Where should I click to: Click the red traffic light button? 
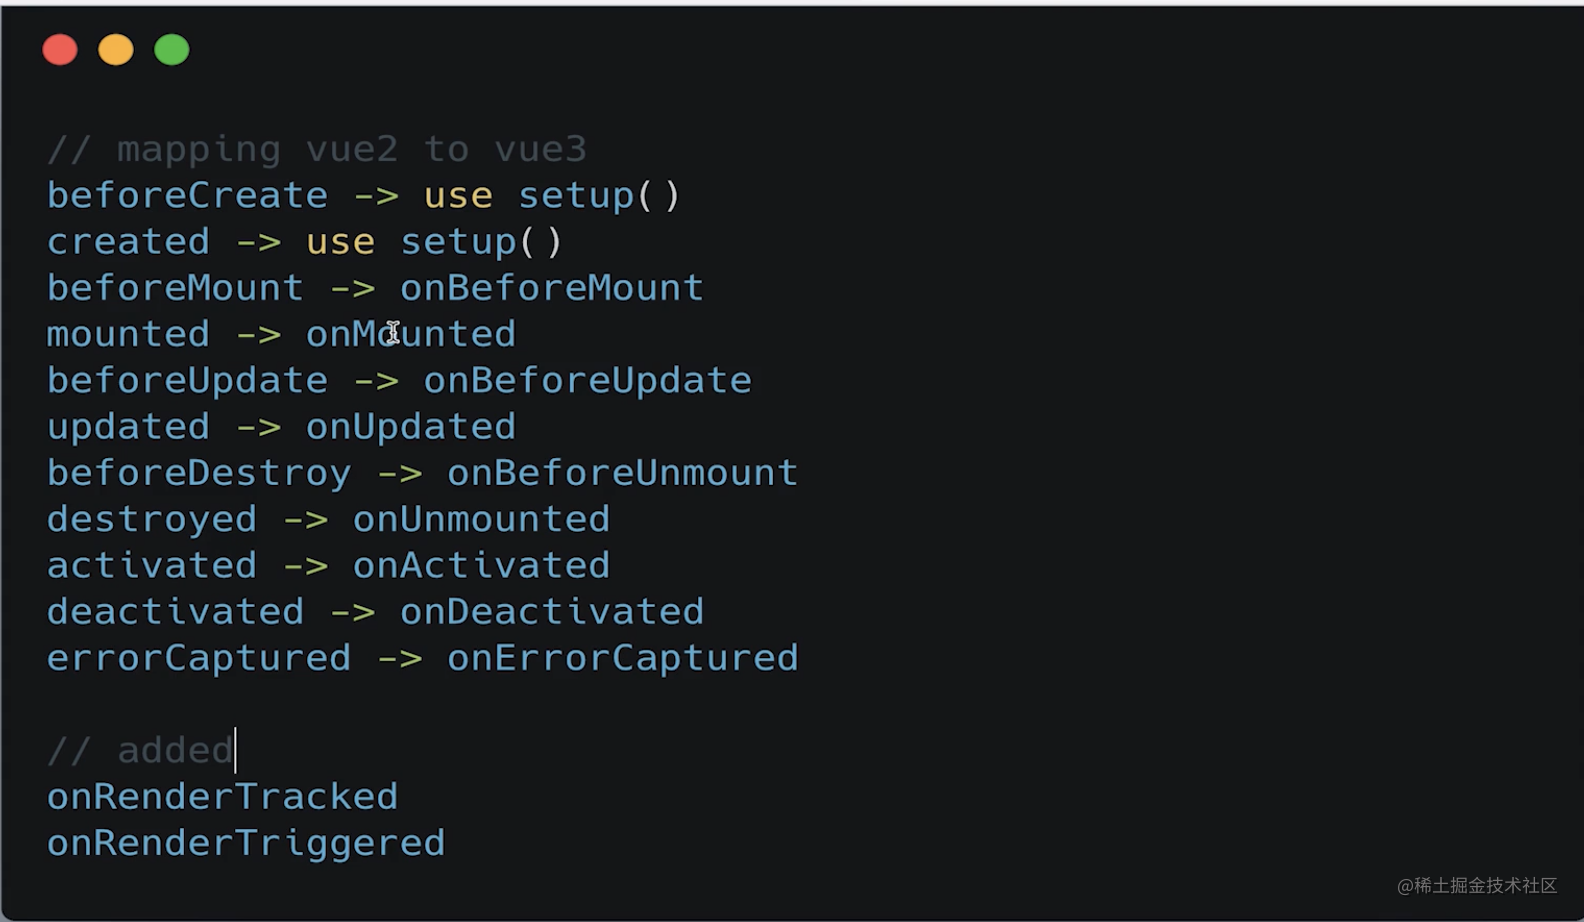coord(60,48)
